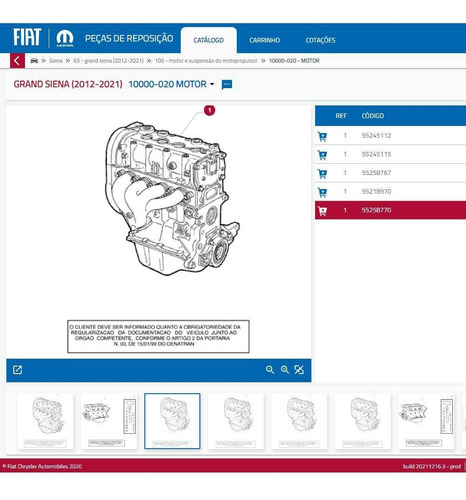Select the fourth engine thumbnail
This screenshot has height=500, width=466.
point(236,421)
